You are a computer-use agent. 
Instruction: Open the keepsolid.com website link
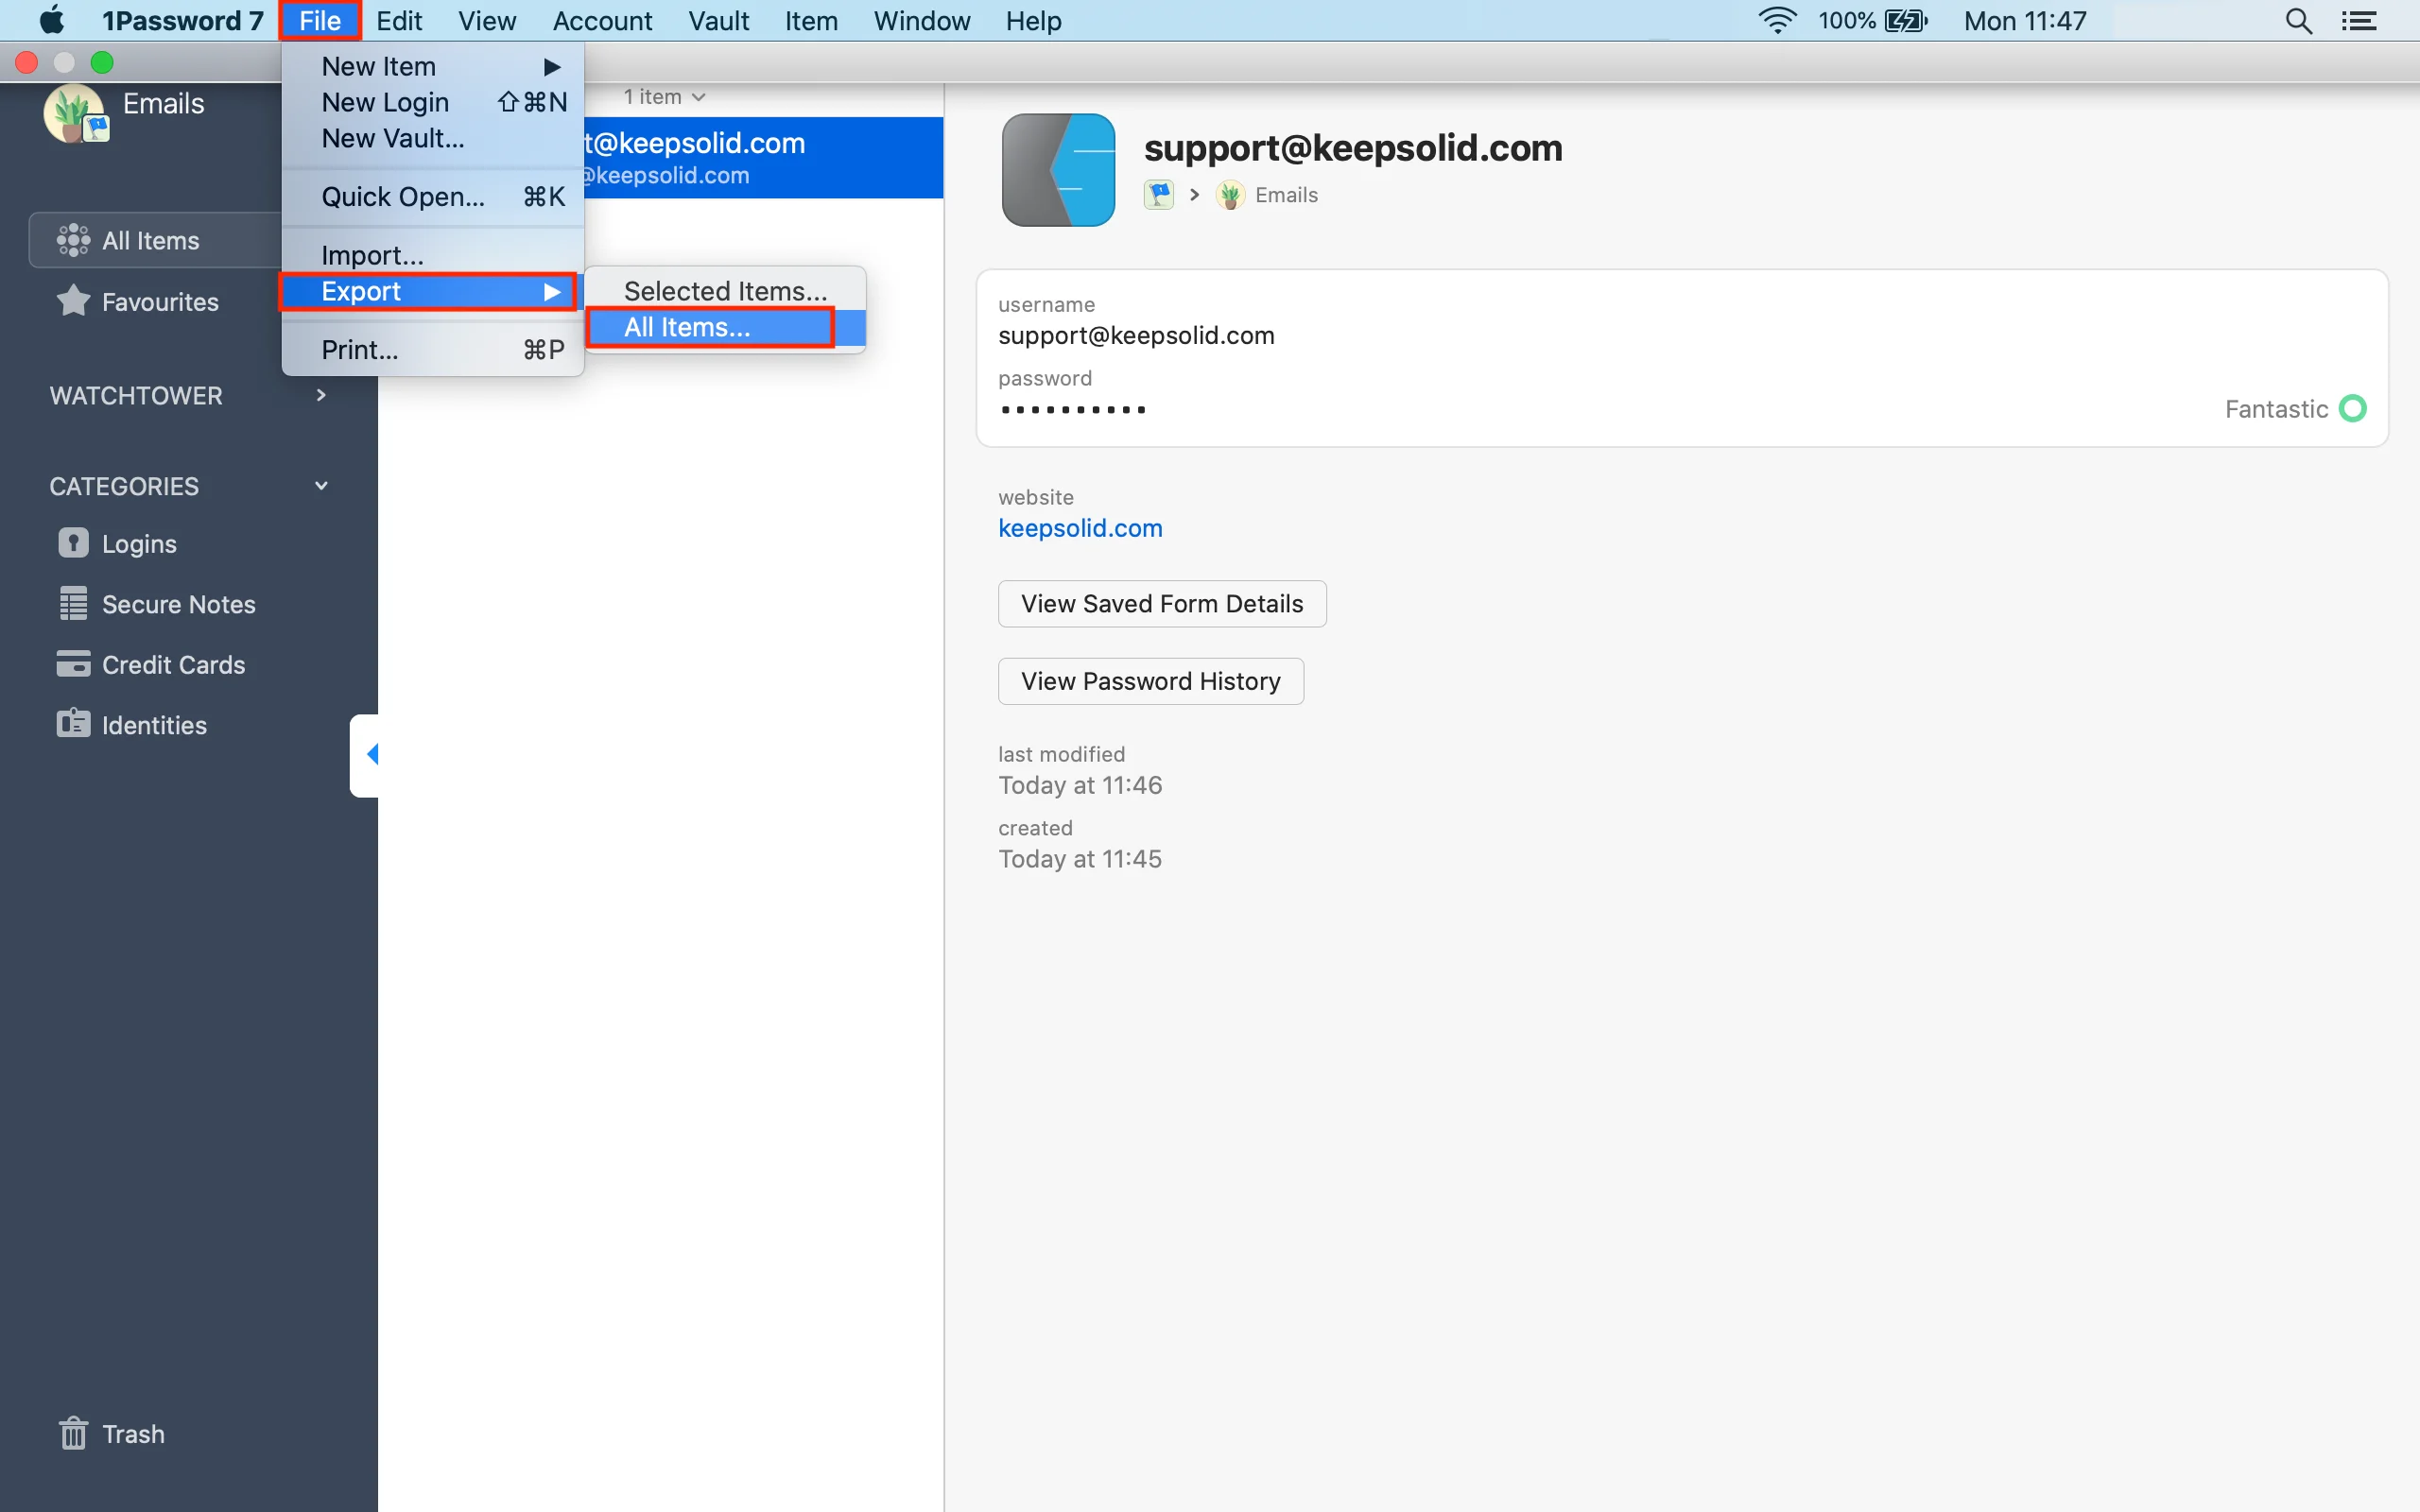click(1080, 528)
